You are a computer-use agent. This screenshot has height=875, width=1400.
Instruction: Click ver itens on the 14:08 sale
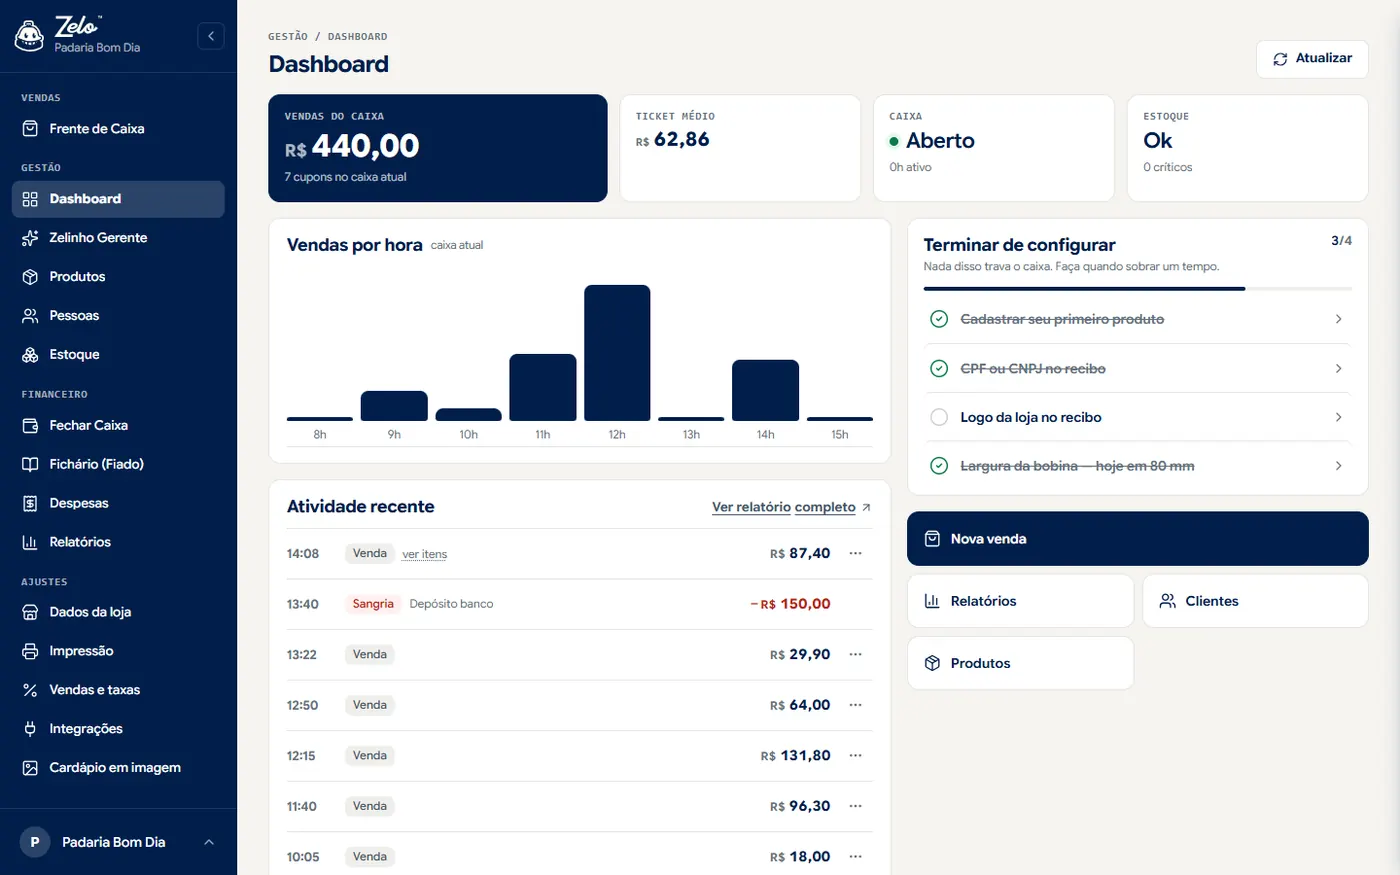pyautogui.click(x=425, y=555)
